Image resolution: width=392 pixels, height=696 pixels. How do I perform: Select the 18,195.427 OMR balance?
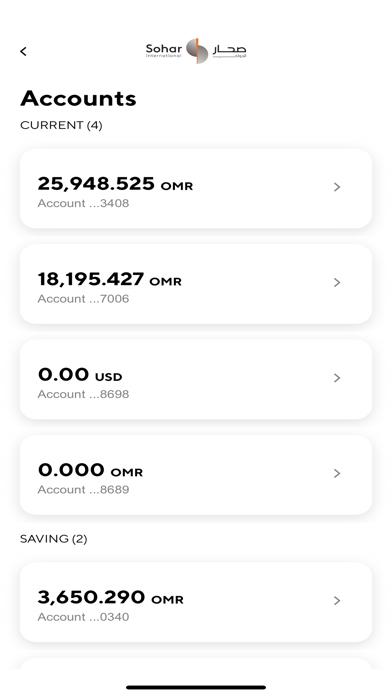click(x=110, y=279)
